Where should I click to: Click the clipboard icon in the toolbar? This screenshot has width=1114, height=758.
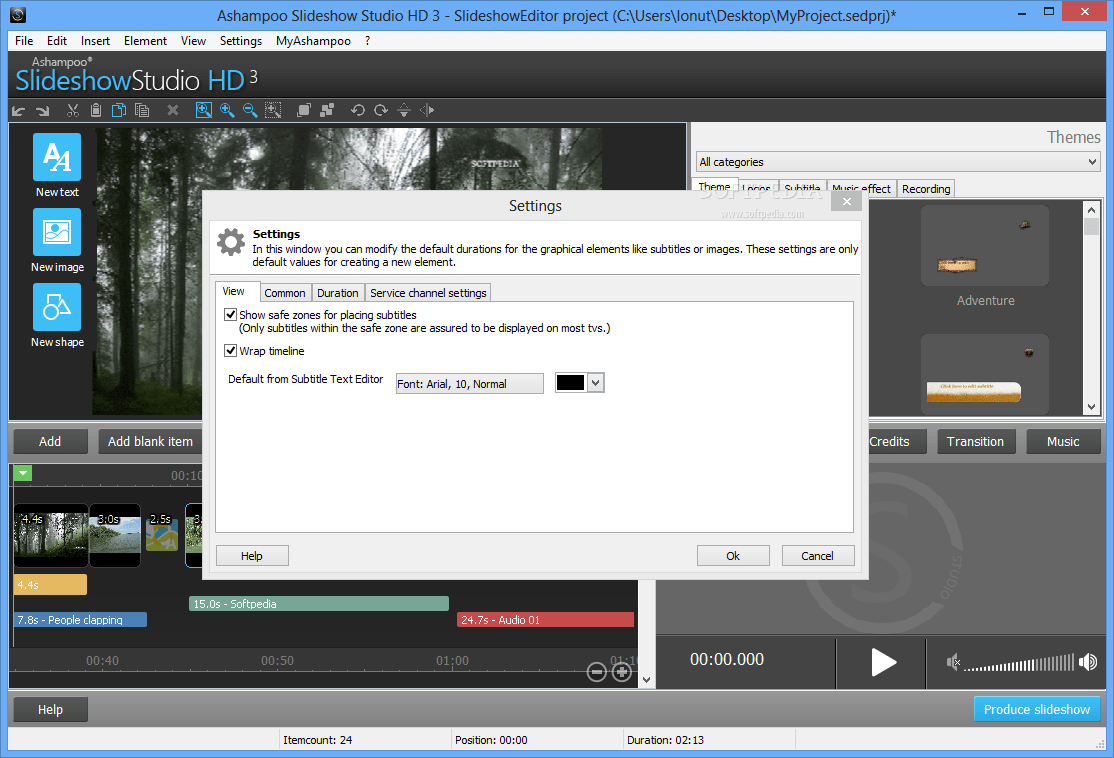pyautogui.click(x=96, y=110)
